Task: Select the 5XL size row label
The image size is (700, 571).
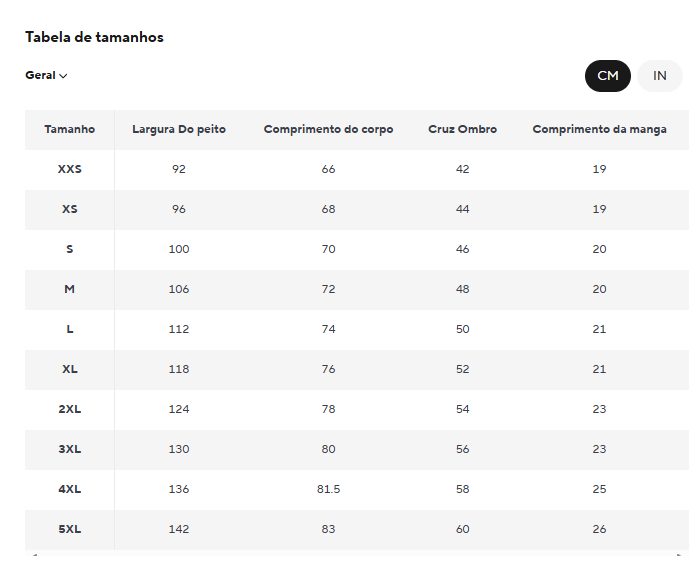Action: 70,529
